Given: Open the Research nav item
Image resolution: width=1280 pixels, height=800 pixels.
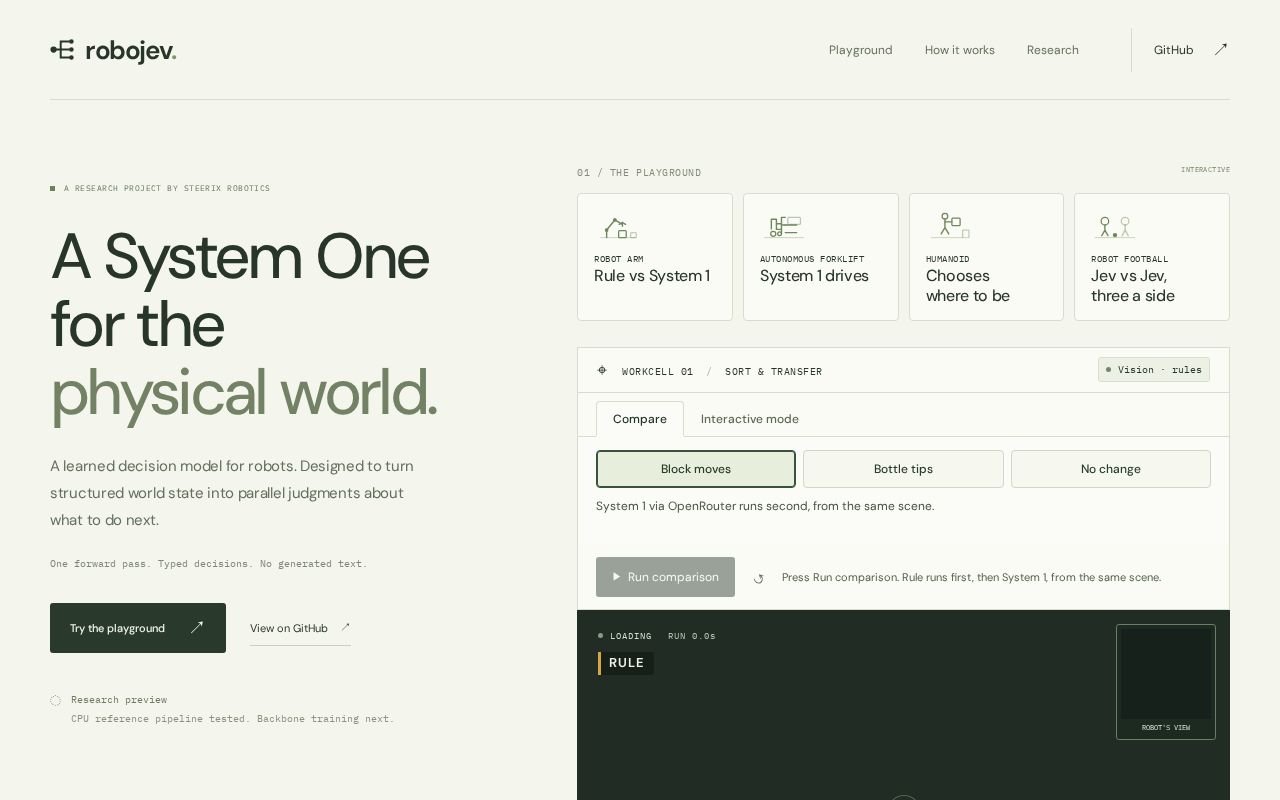Looking at the screenshot, I should 1053,50.
